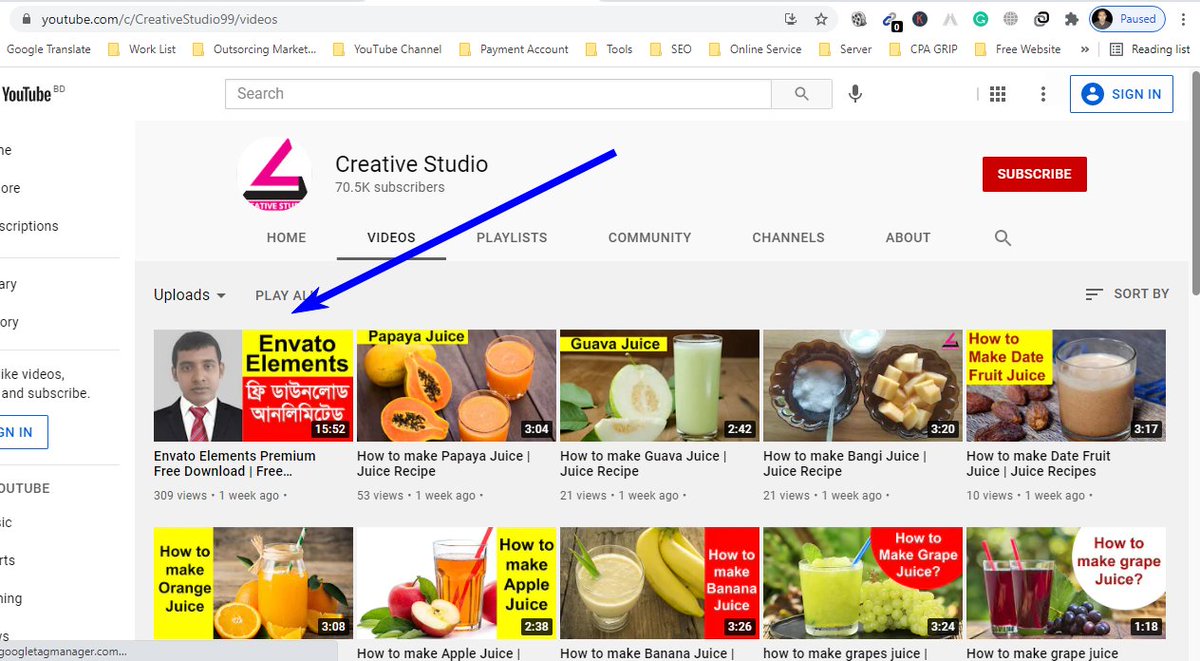Click the Paused profile avatar button
Screen dimensions: 1200x661
[1126, 19]
